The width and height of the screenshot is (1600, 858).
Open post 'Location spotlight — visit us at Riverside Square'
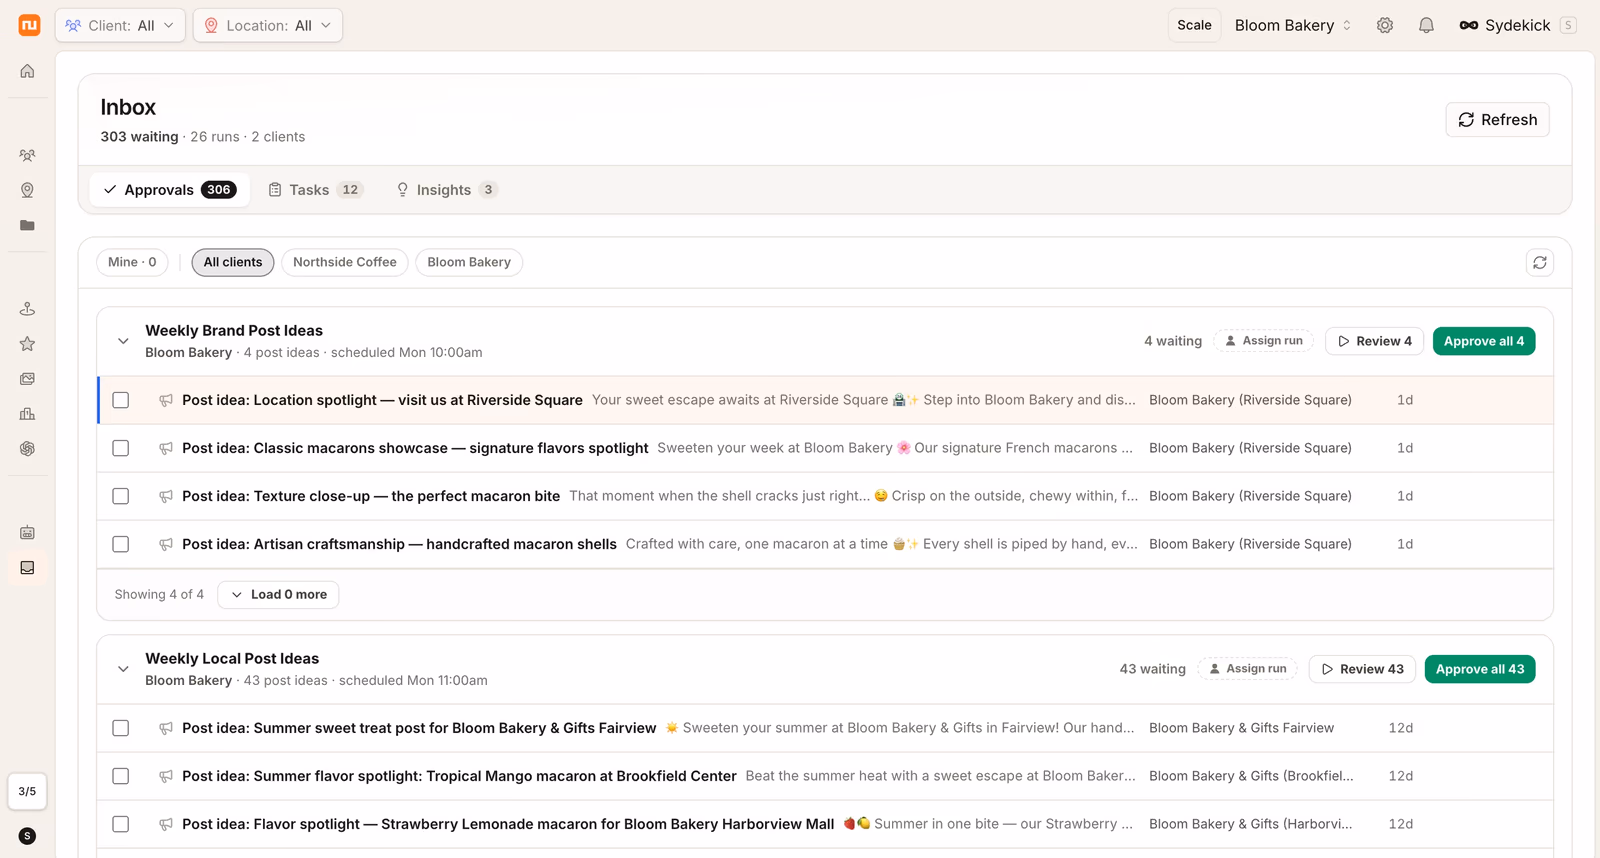click(x=382, y=400)
